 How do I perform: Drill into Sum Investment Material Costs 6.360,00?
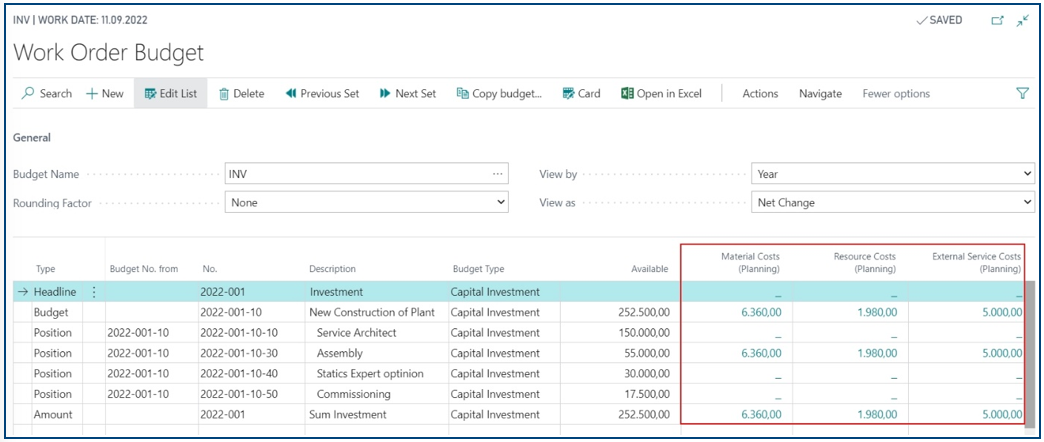(761, 414)
